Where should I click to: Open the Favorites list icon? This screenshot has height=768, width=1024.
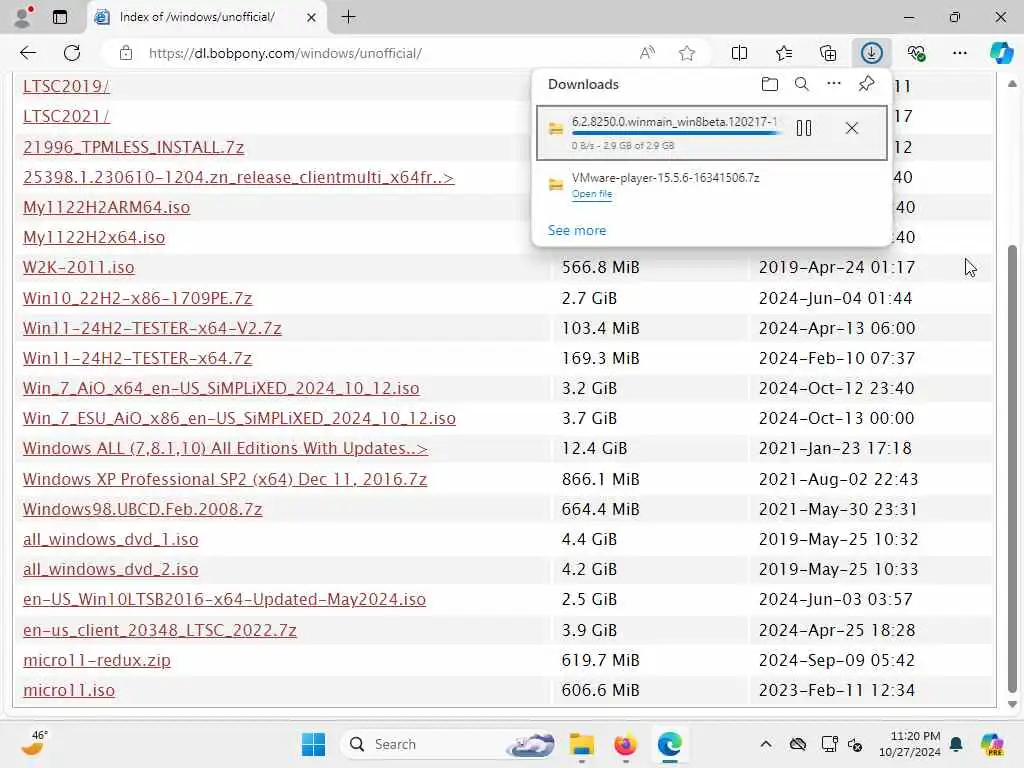point(784,54)
